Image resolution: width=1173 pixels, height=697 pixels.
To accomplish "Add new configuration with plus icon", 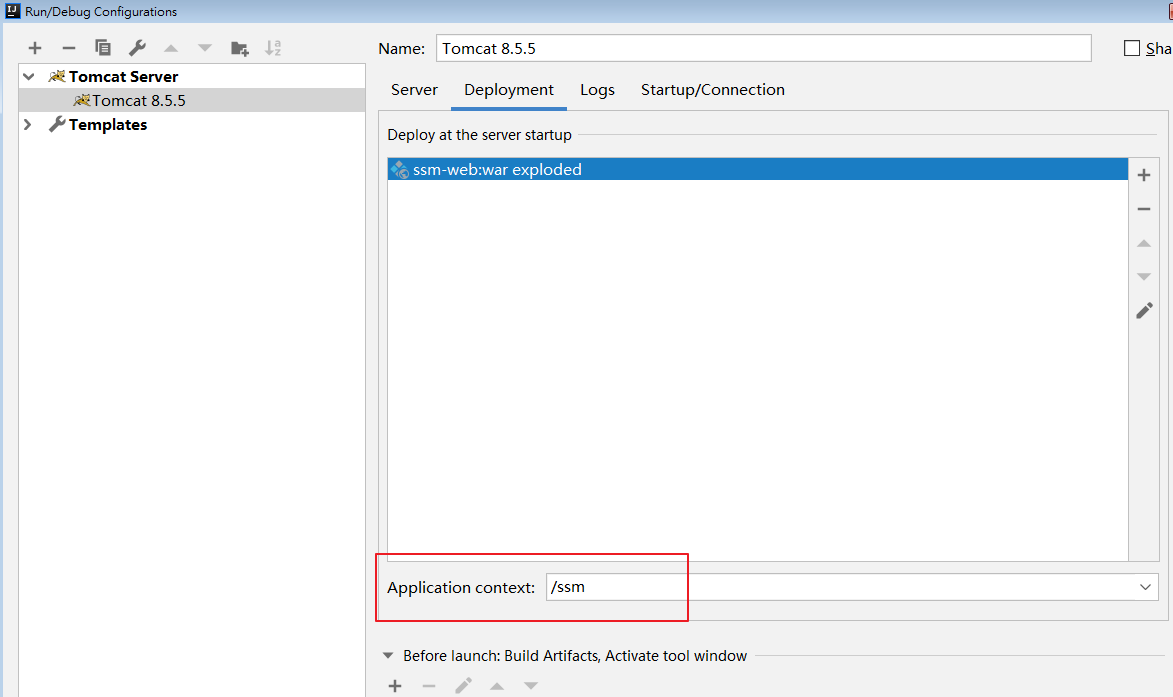I will [34, 48].
